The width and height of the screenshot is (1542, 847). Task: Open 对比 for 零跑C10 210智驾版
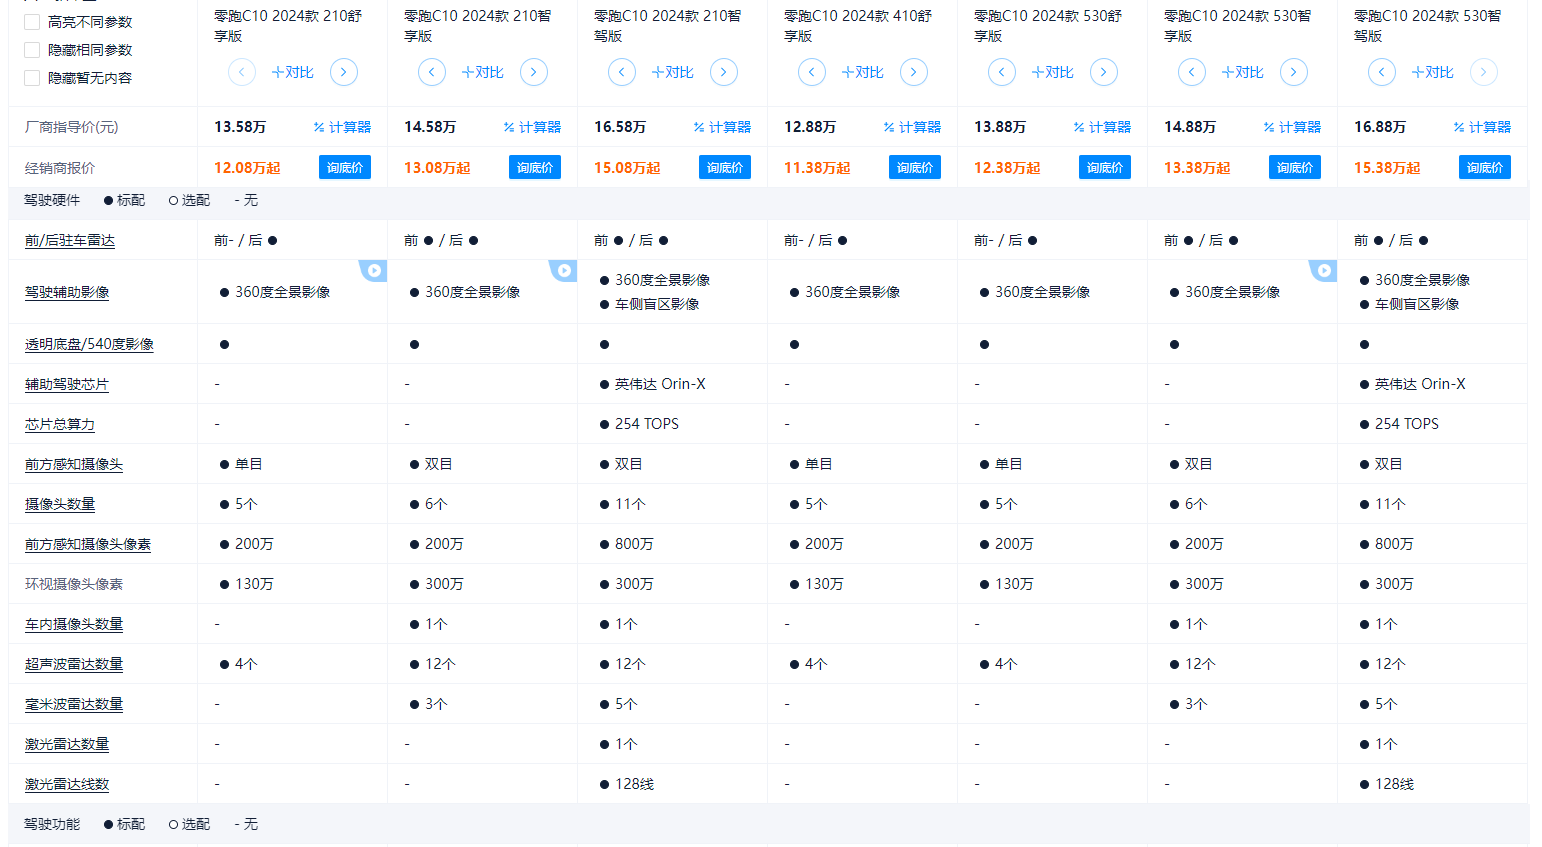[x=672, y=72]
